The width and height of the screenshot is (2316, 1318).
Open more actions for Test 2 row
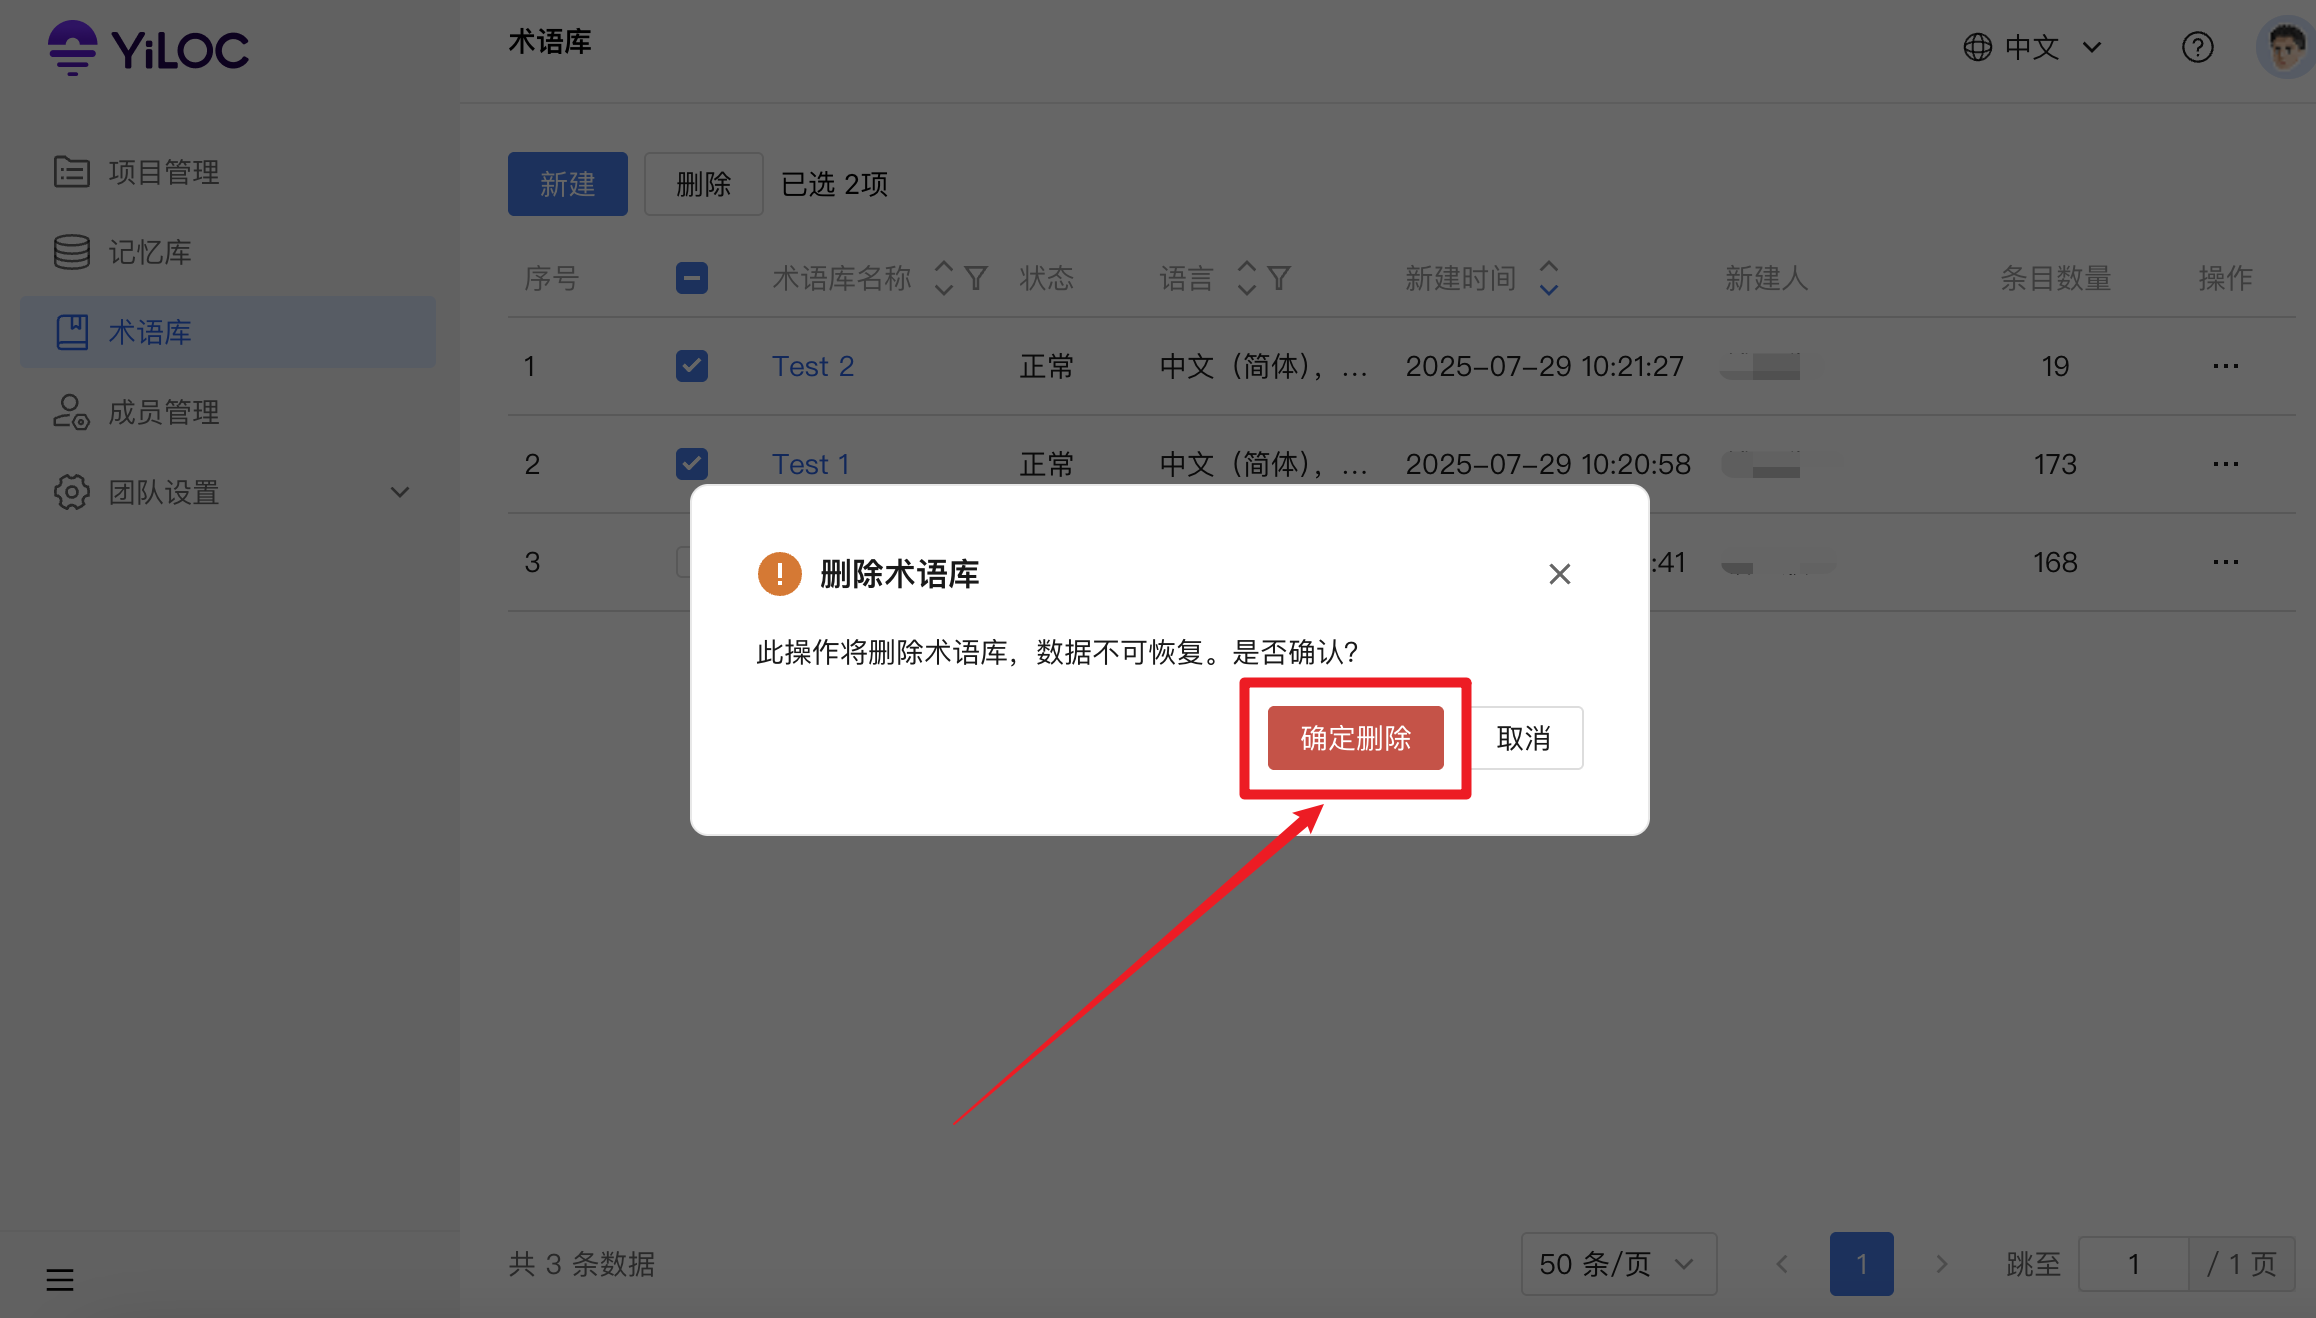[2226, 366]
